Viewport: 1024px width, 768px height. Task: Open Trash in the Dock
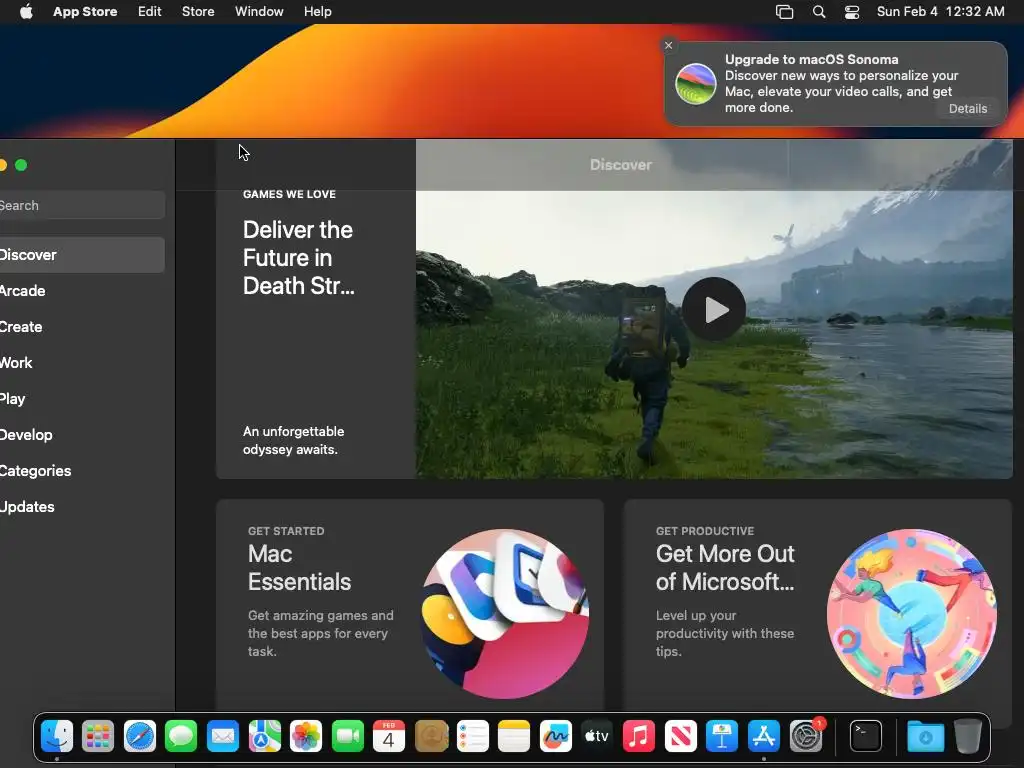[968, 737]
